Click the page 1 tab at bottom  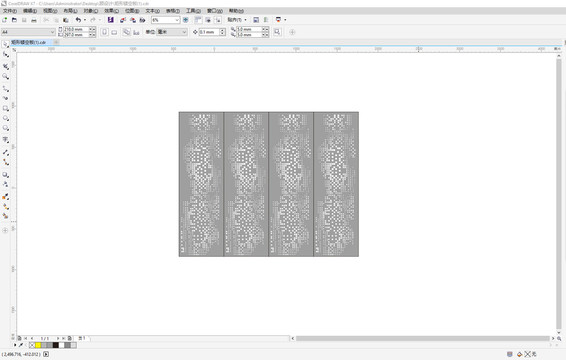pyautogui.click(x=82, y=338)
